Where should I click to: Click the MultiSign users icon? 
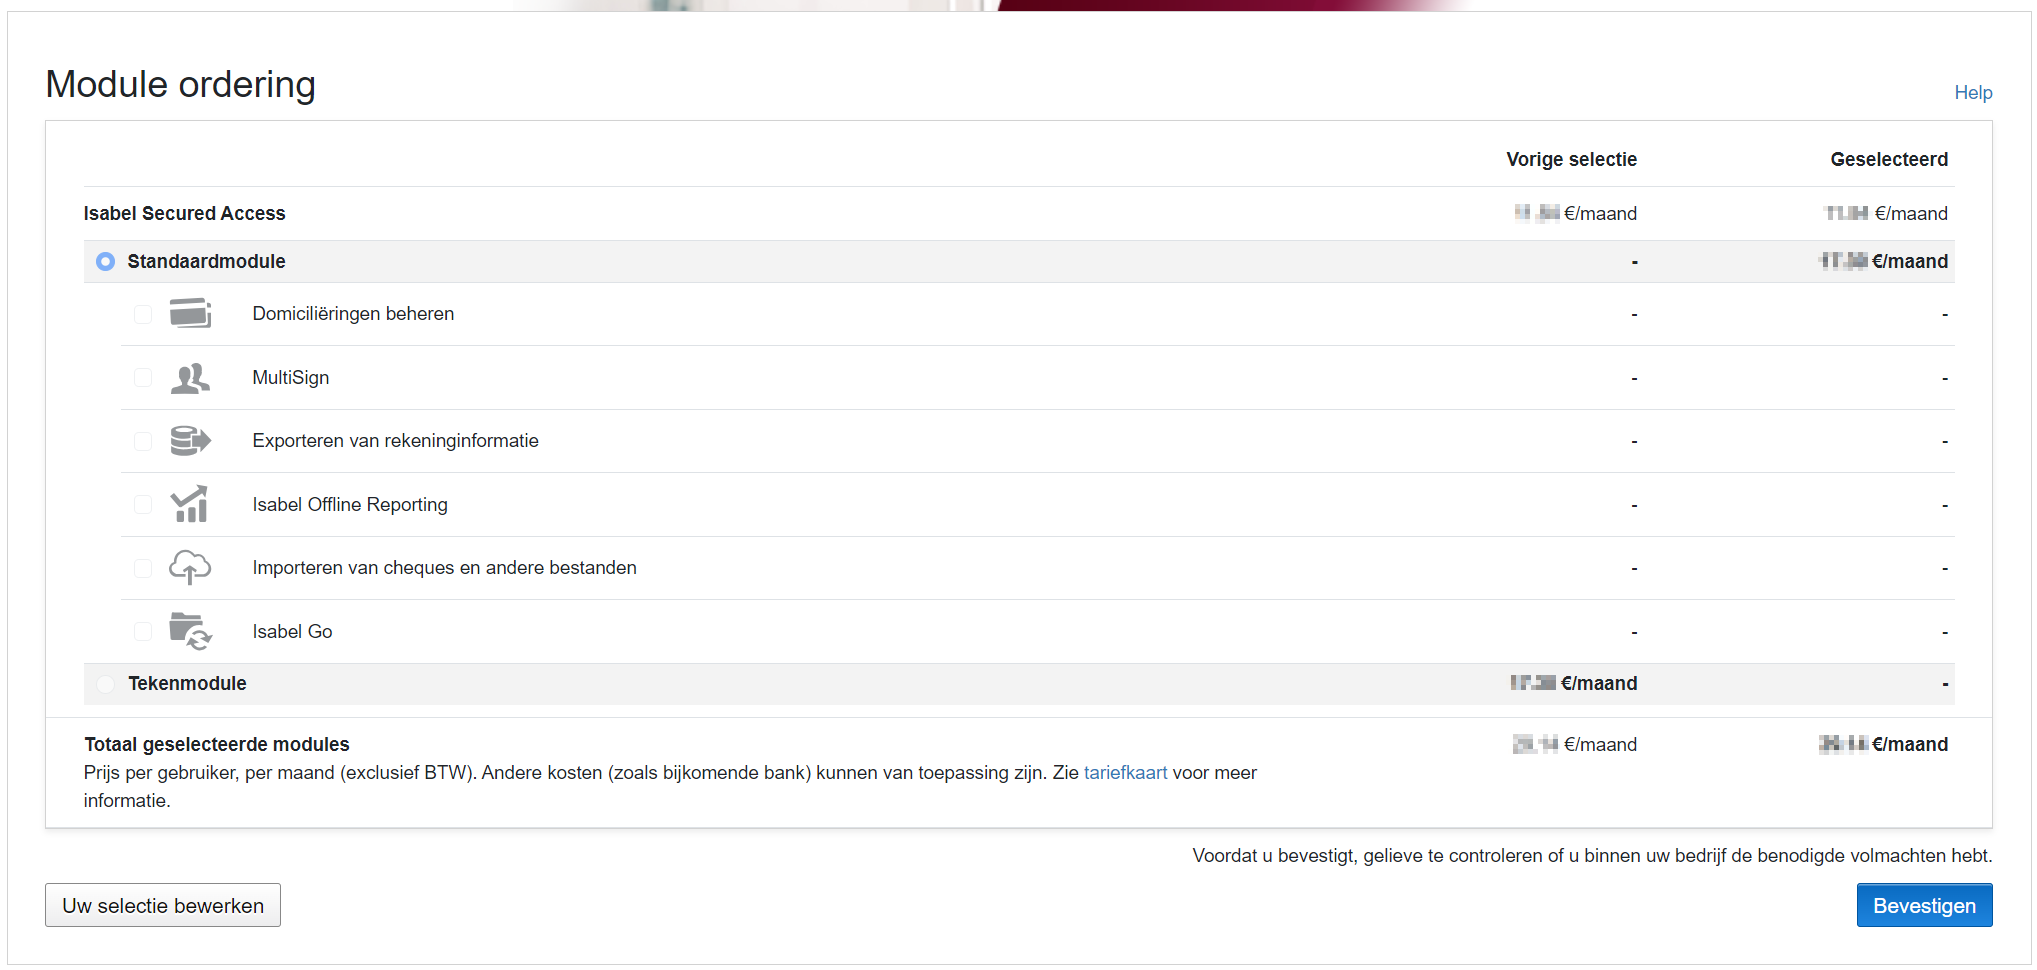coord(190,378)
